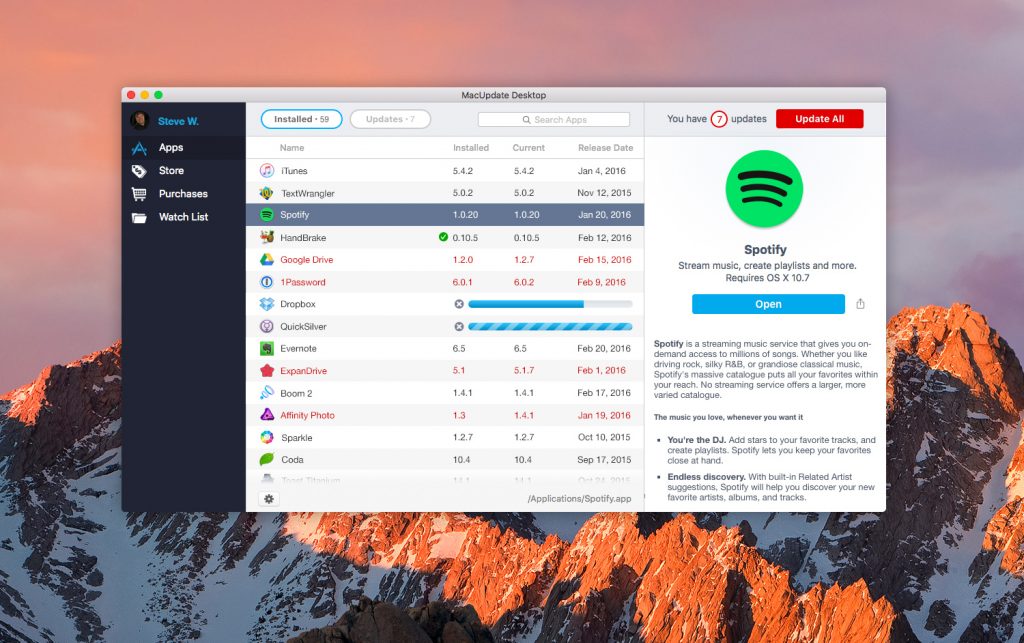Image resolution: width=1024 pixels, height=643 pixels.
Task: Click the TextWrangler app icon
Action: 266,193
